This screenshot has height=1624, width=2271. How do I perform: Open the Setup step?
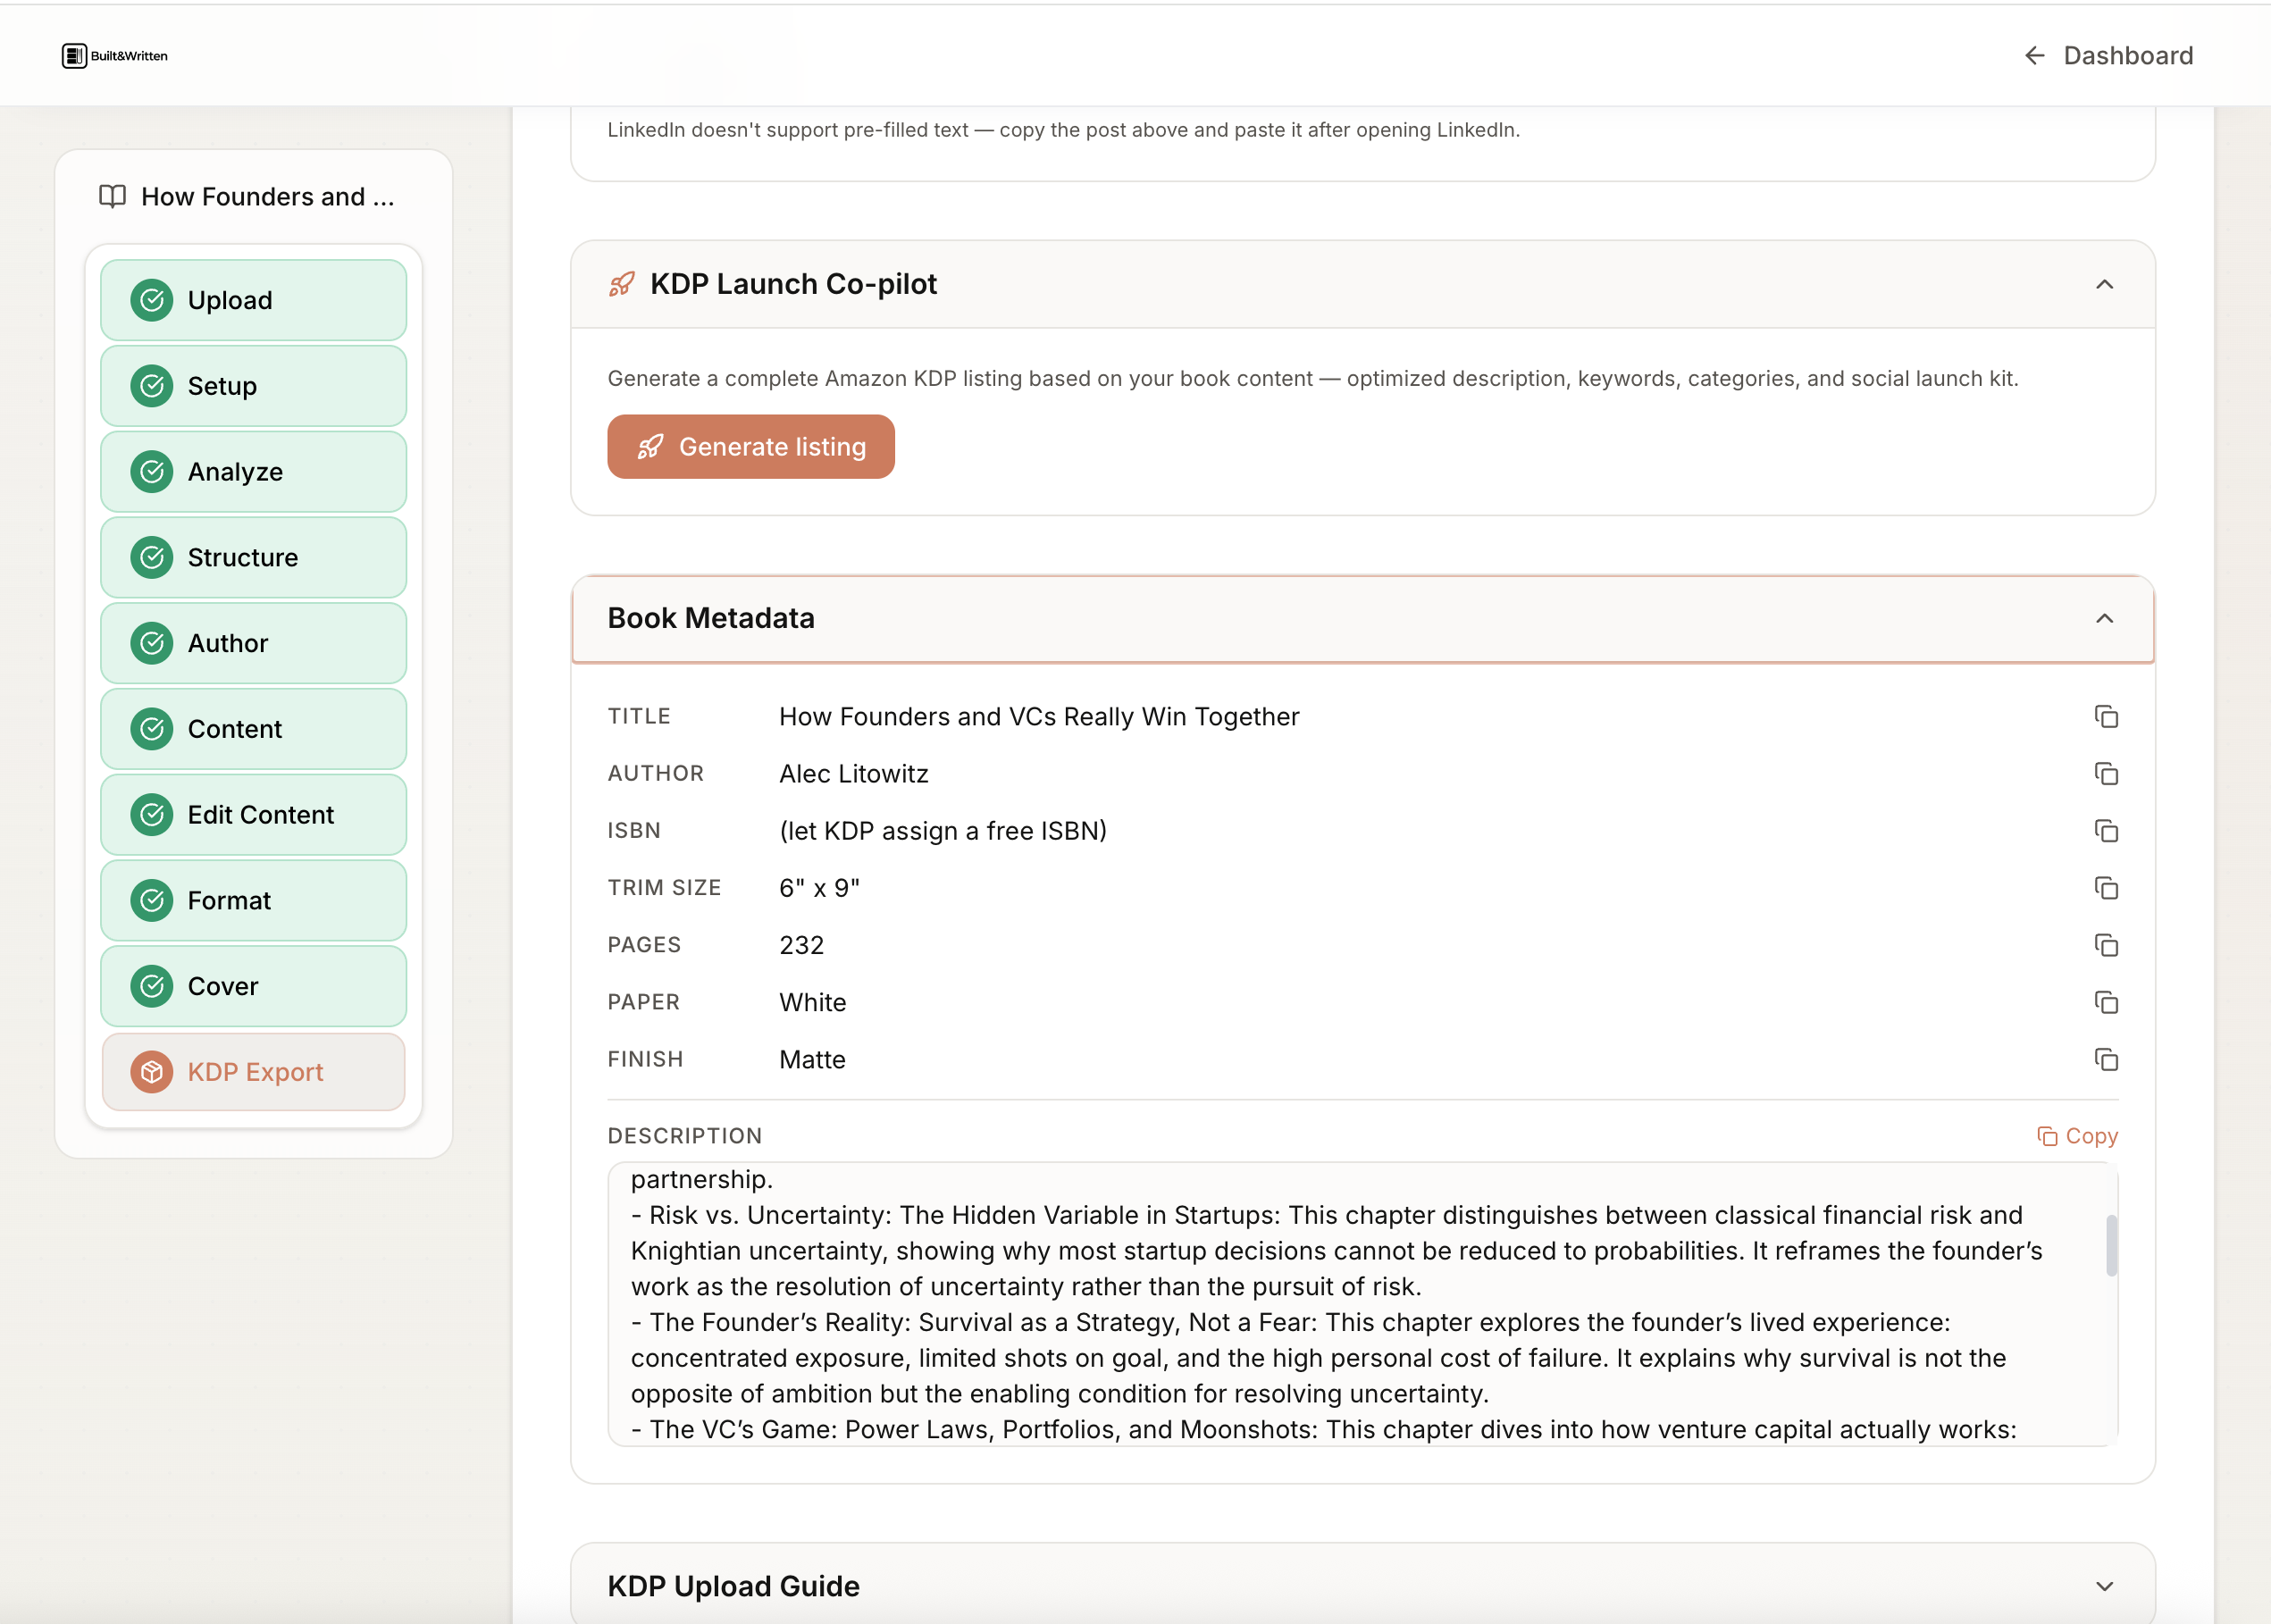(254, 386)
